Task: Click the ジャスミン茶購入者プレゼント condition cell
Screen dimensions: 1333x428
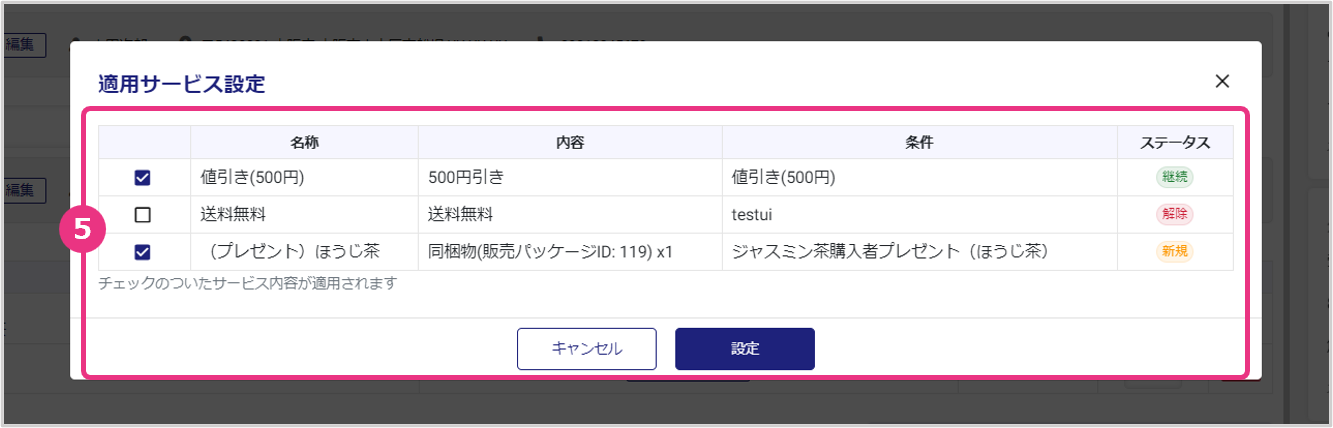Action: click(889, 252)
